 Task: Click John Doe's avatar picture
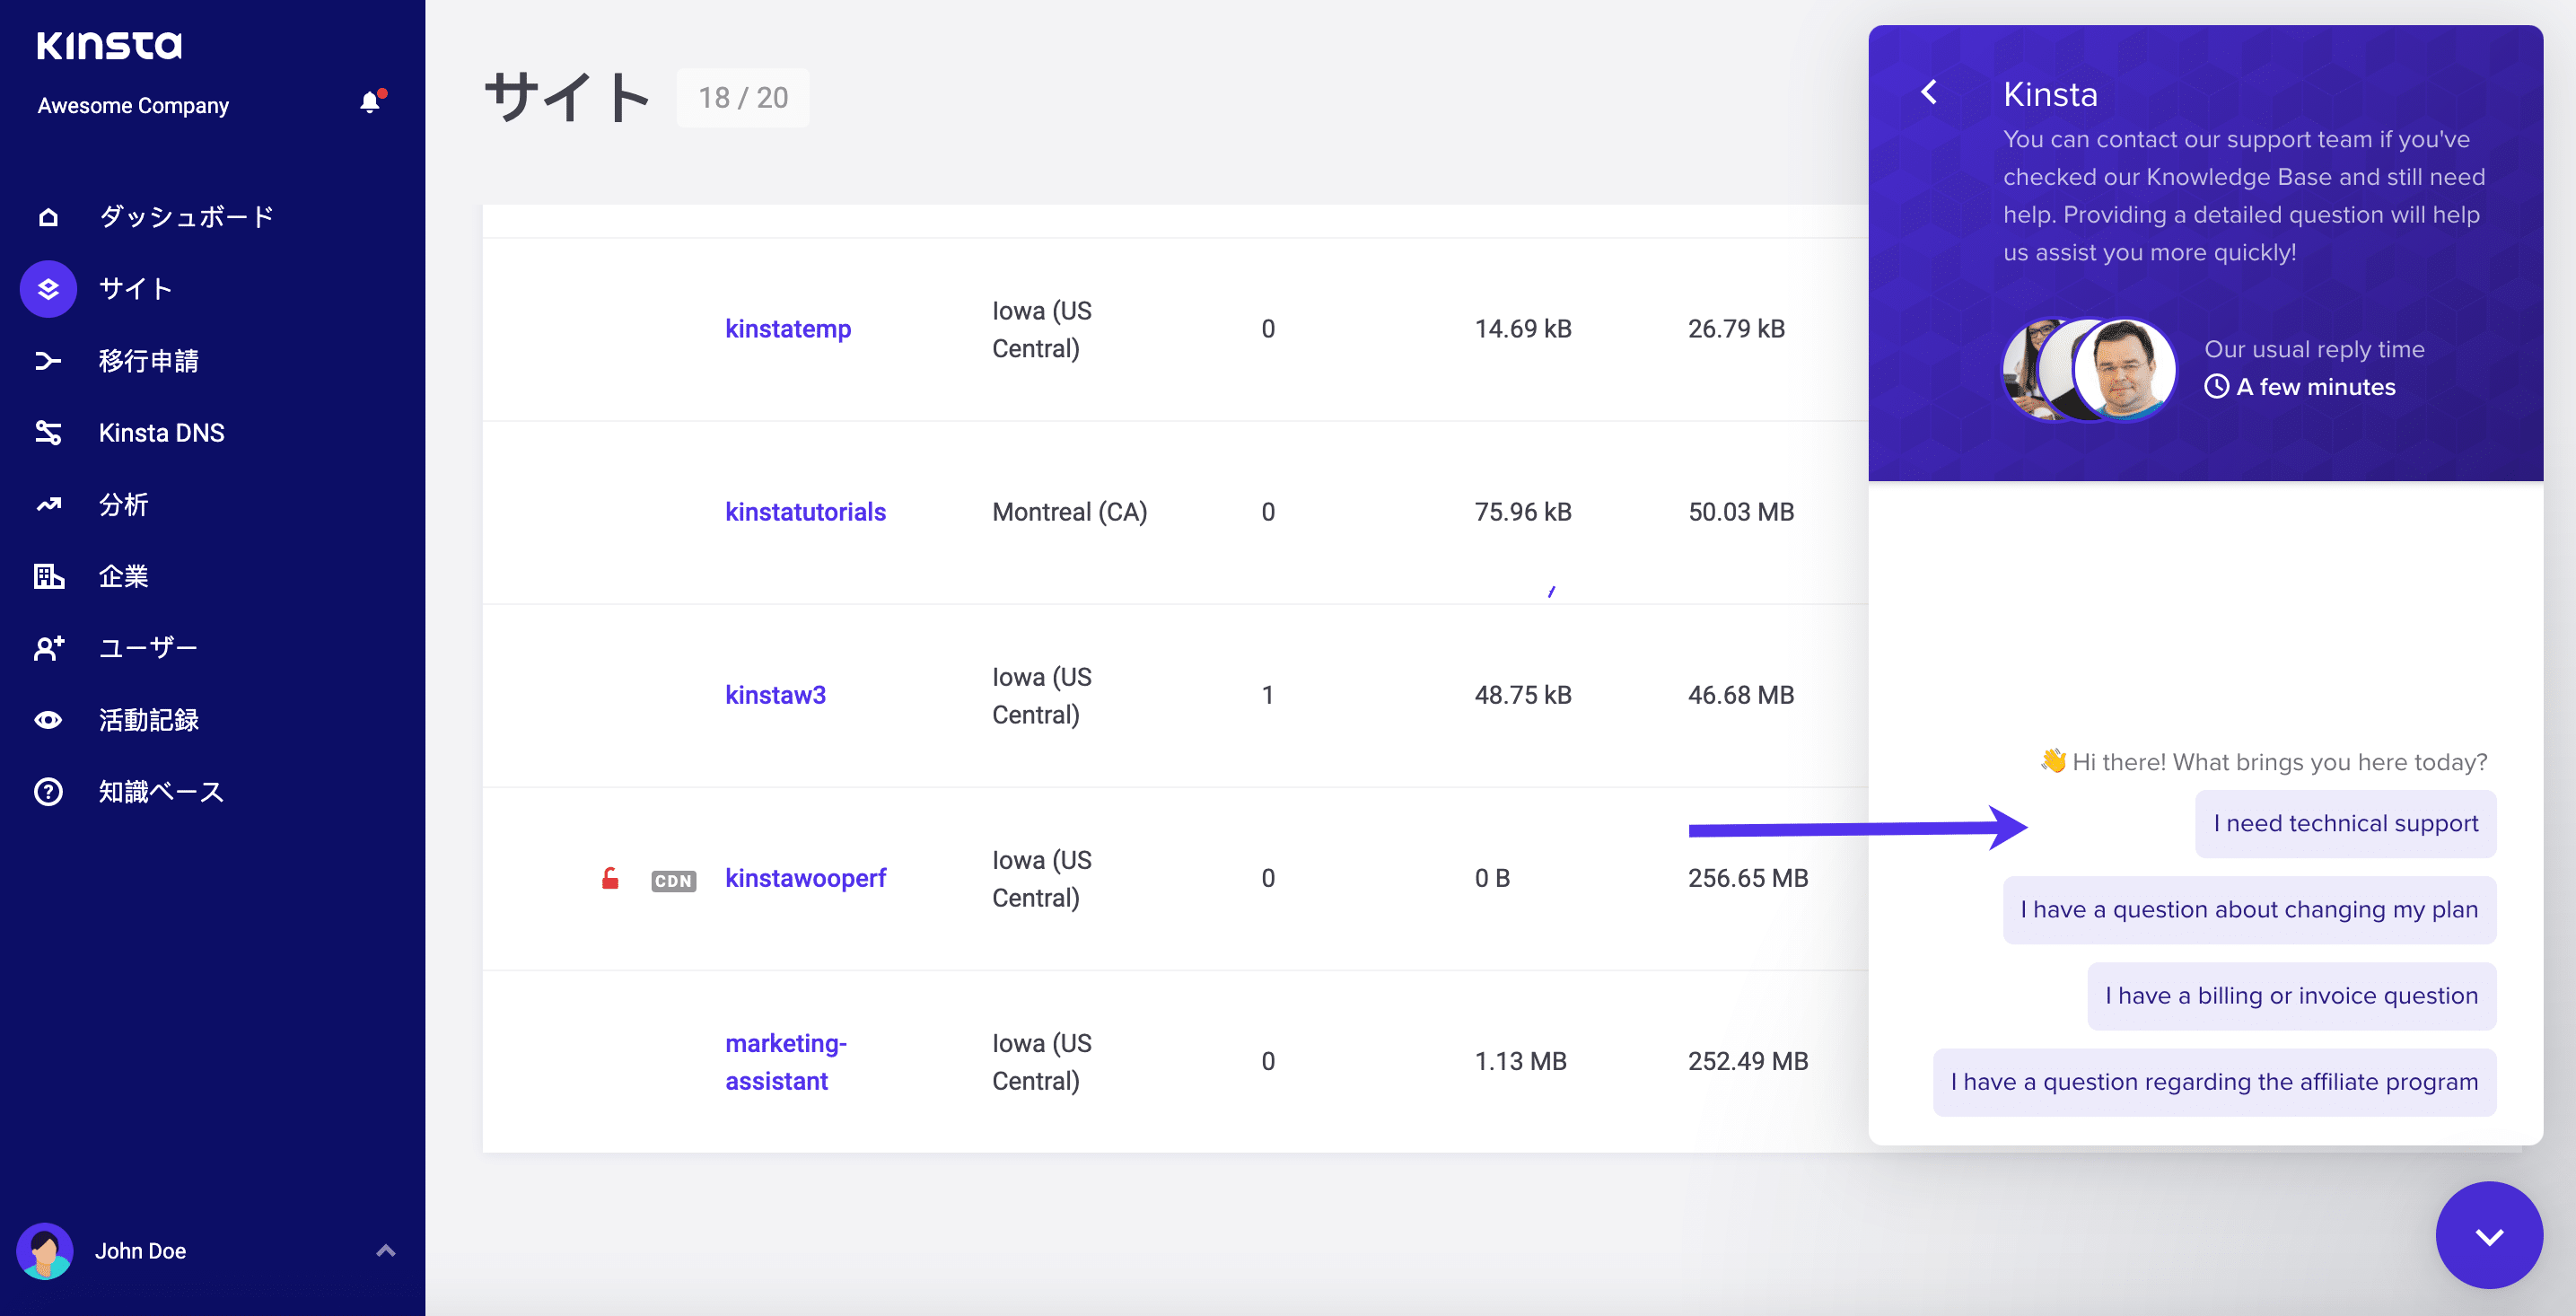[x=45, y=1251]
